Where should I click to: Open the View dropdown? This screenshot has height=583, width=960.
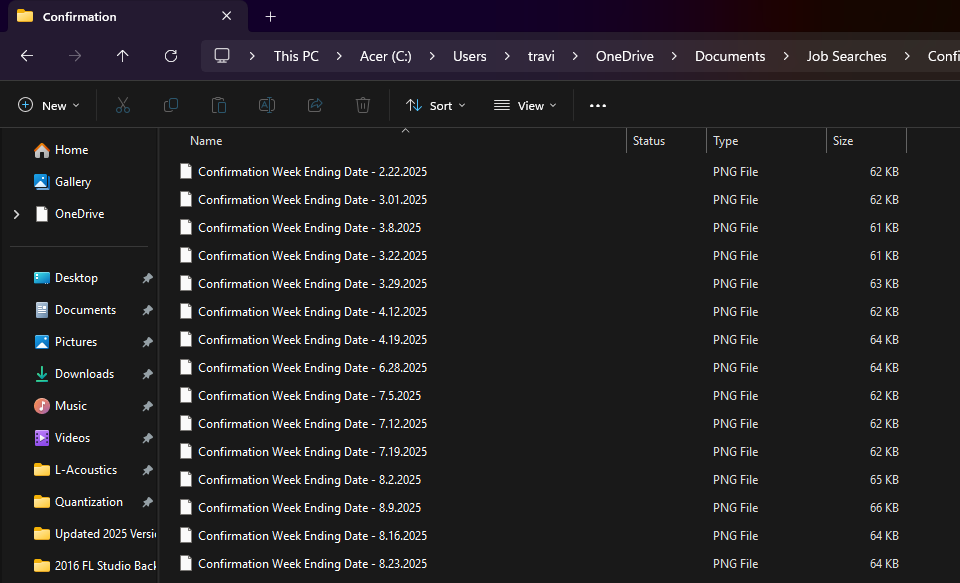click(524, 105)
